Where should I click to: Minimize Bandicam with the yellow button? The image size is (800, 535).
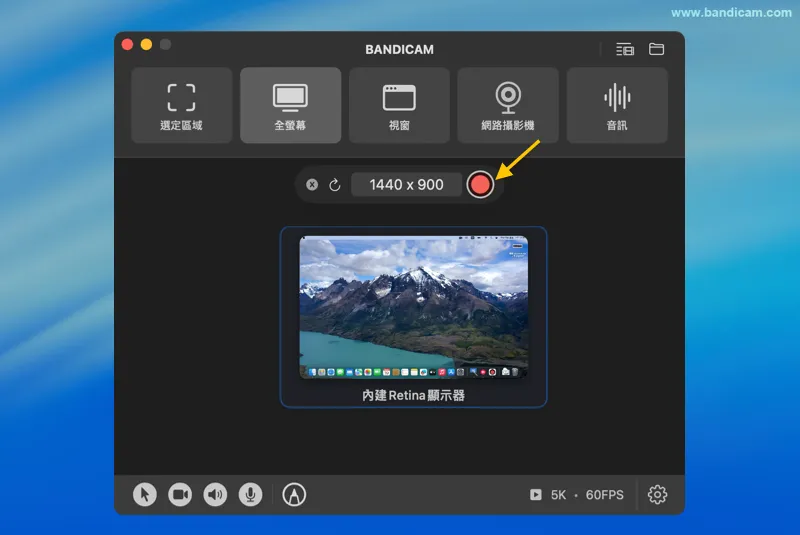[x=146, y=45]
